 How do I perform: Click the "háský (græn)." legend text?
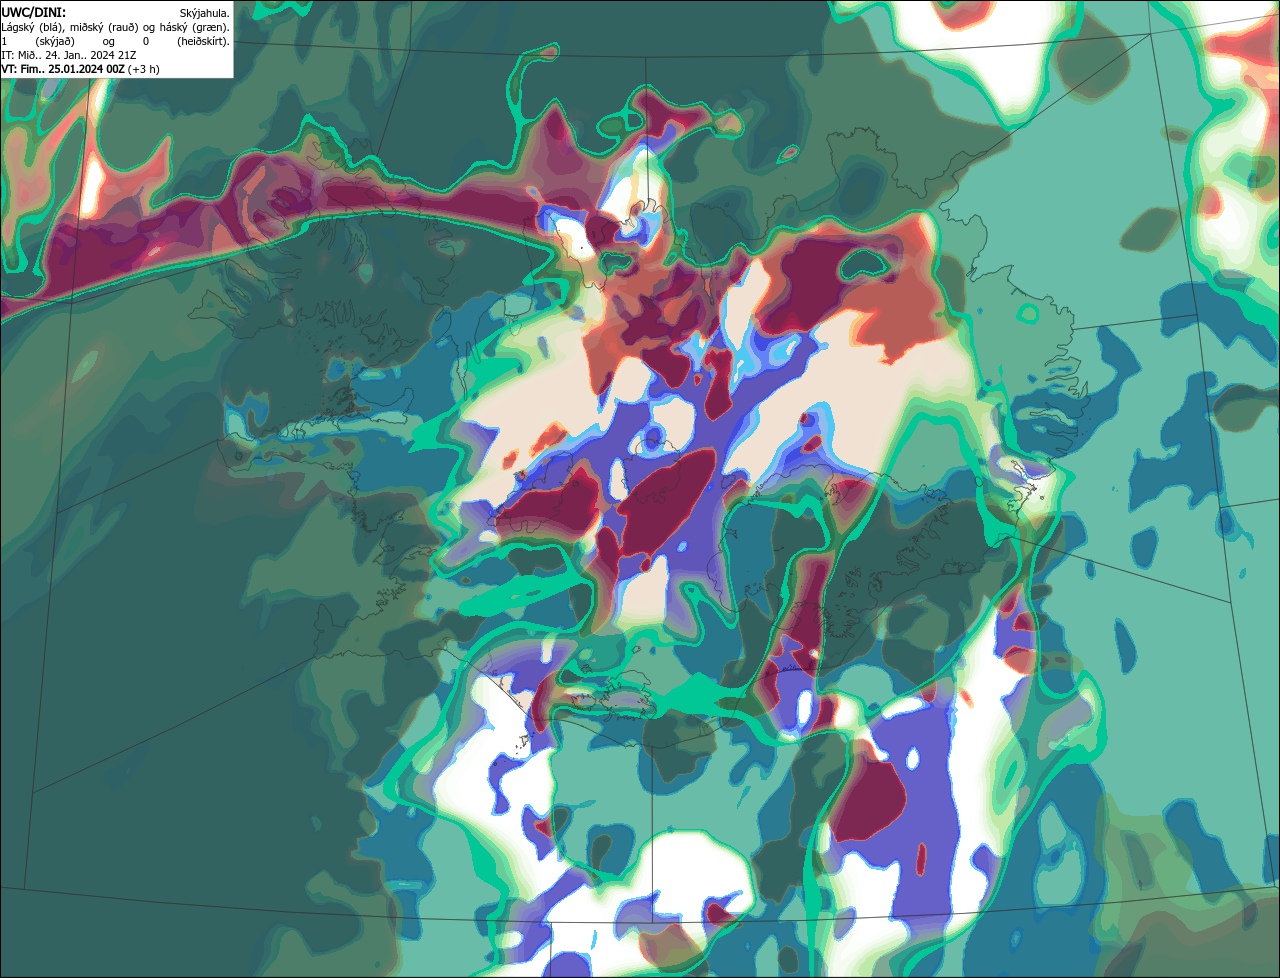tap(194, 27)
